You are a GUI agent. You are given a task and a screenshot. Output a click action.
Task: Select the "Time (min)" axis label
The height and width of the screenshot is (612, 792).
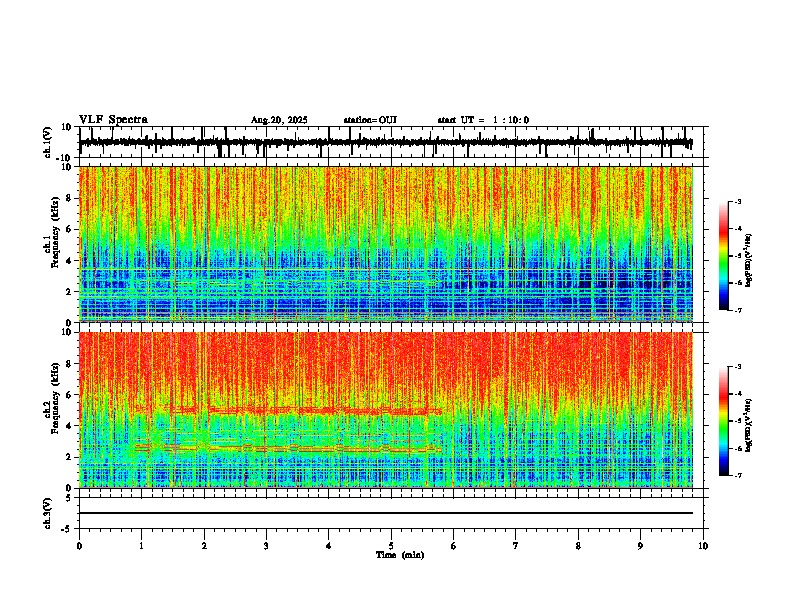pos(400,555)
